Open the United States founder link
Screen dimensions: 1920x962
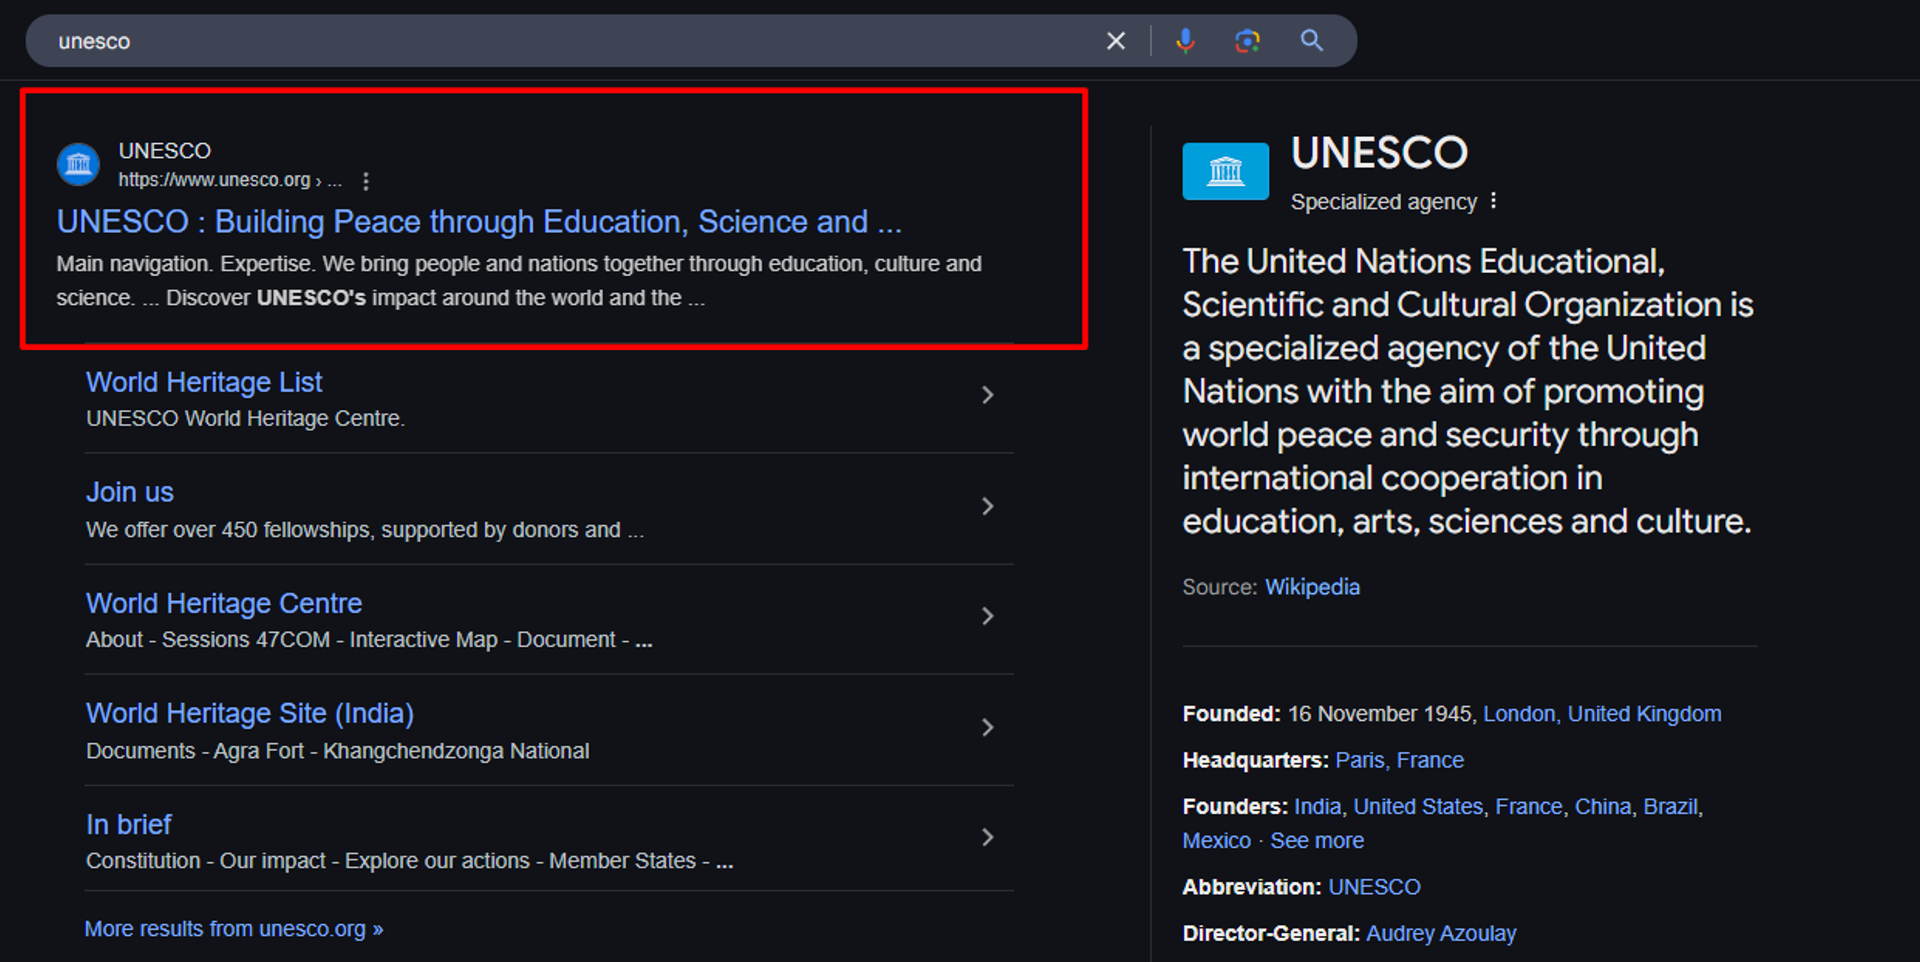coord(1418,806)
